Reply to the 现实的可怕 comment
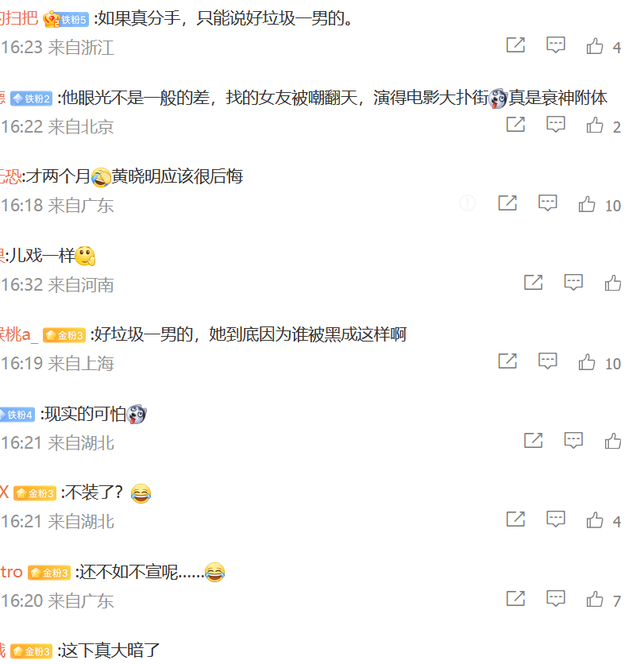640x664 pixels. 573,440
